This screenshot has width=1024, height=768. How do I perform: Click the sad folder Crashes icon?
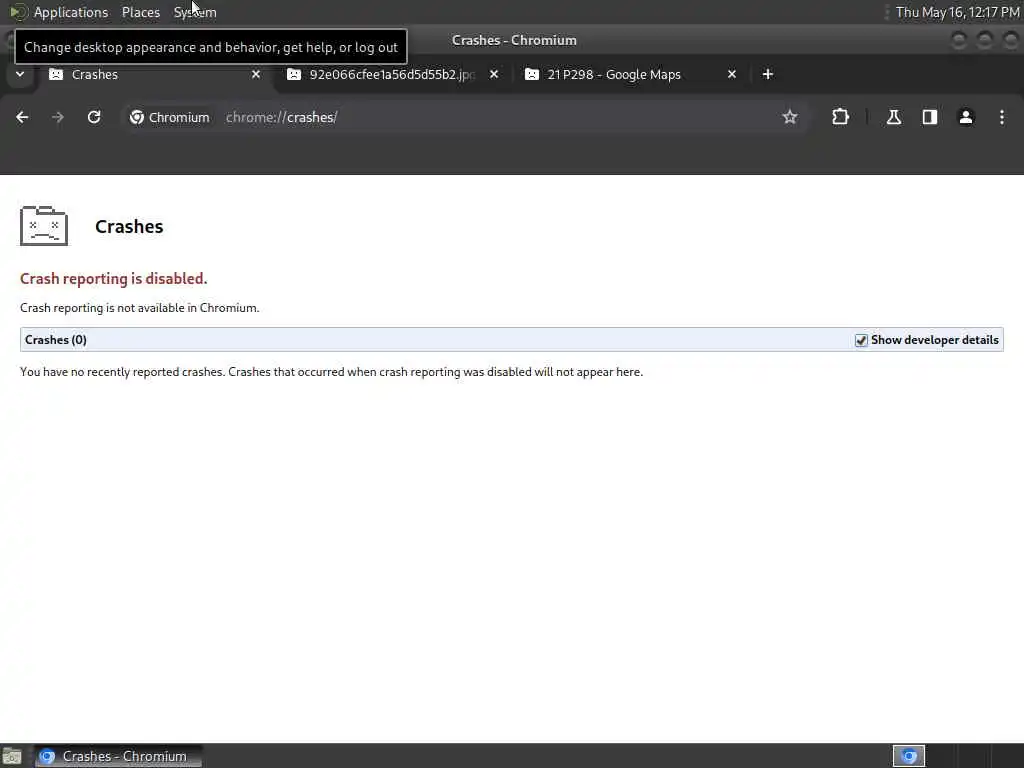point(44,226)
